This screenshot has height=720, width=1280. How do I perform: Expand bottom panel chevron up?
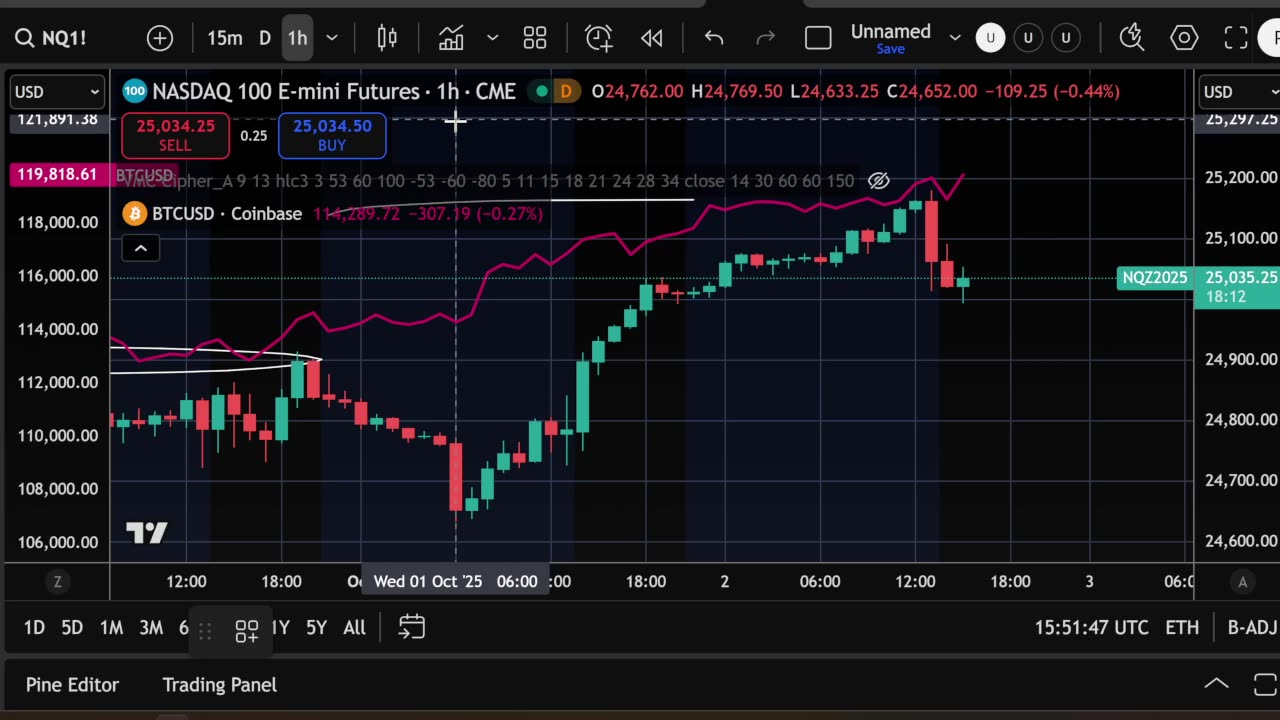(x=1216, y=685)
